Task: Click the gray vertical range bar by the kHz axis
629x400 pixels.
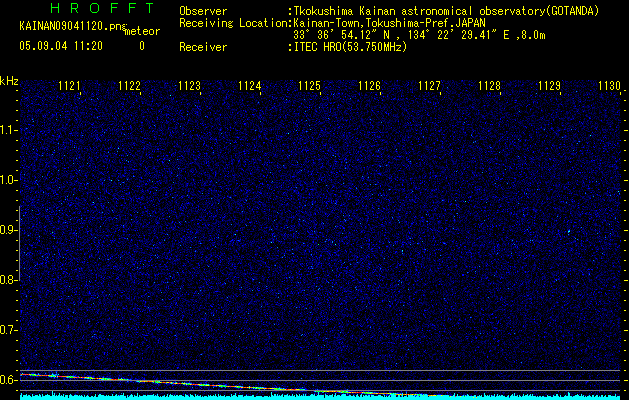Action: 19,244
